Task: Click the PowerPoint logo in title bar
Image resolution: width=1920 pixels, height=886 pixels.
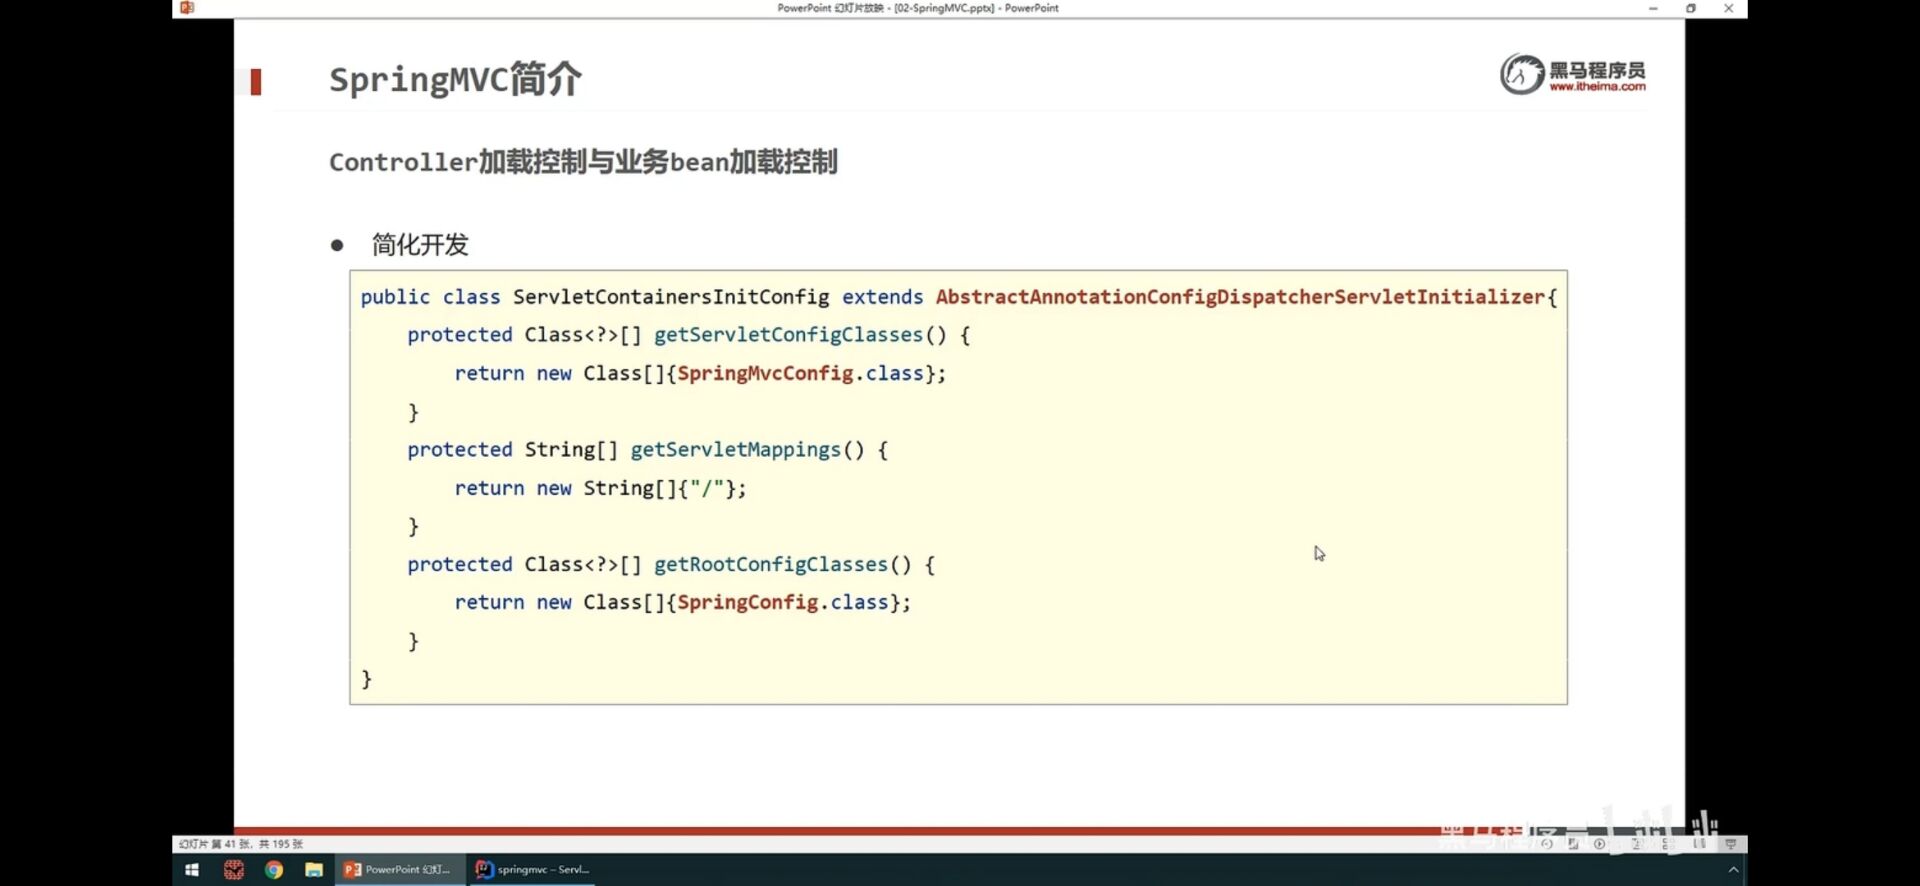Action: point(187,8)
